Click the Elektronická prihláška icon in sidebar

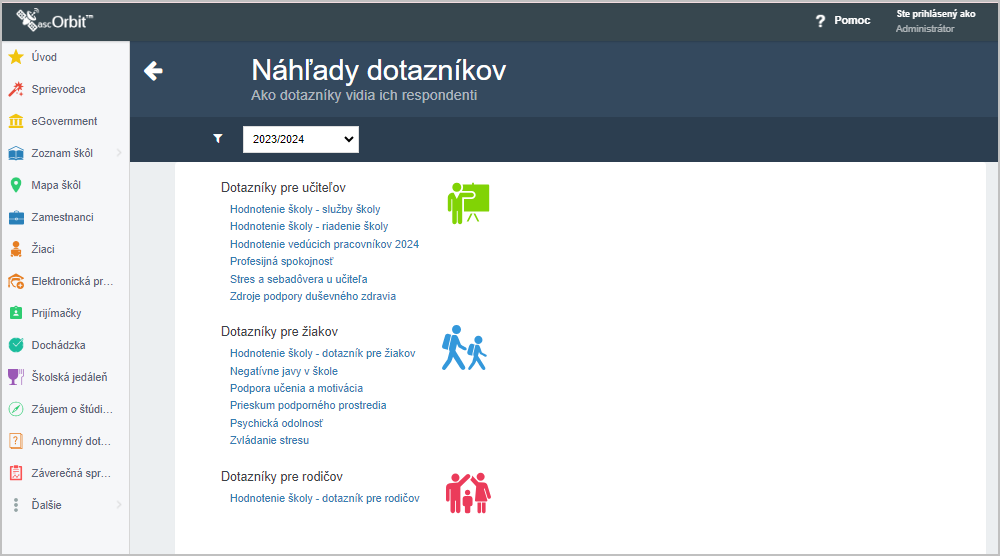pyautogui.click(x=16, y=281)
